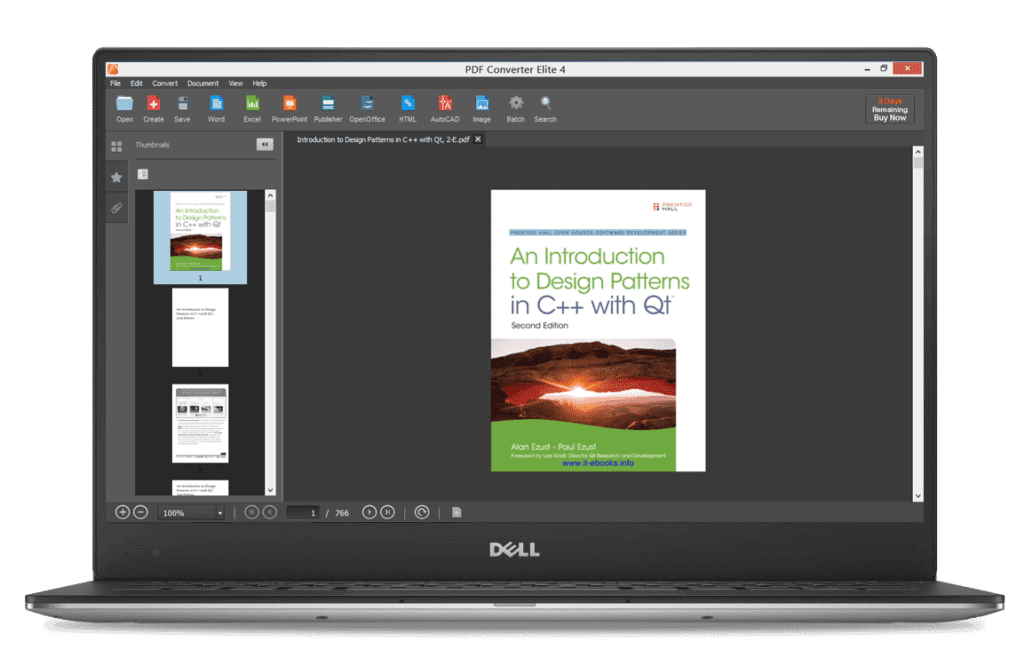This screenshot has height=650, width=1024.
Task: Open attachments paperclip icon in sidebar
Action: point(116,208)
